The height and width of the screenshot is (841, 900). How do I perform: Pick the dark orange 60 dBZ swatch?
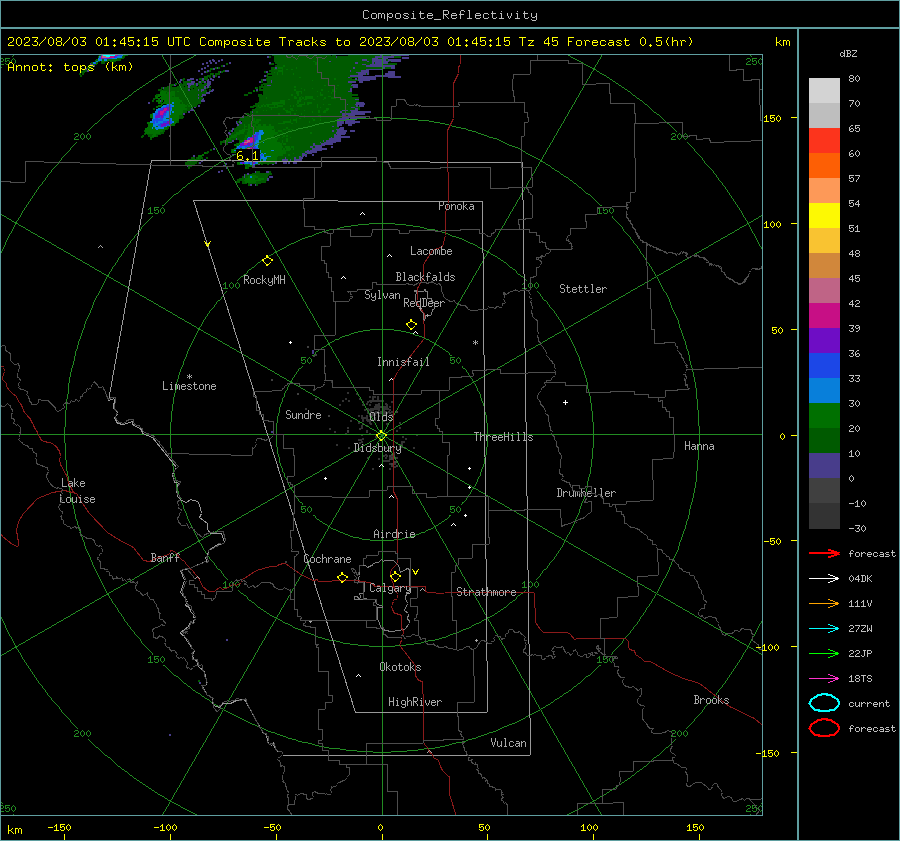(824, 165)
